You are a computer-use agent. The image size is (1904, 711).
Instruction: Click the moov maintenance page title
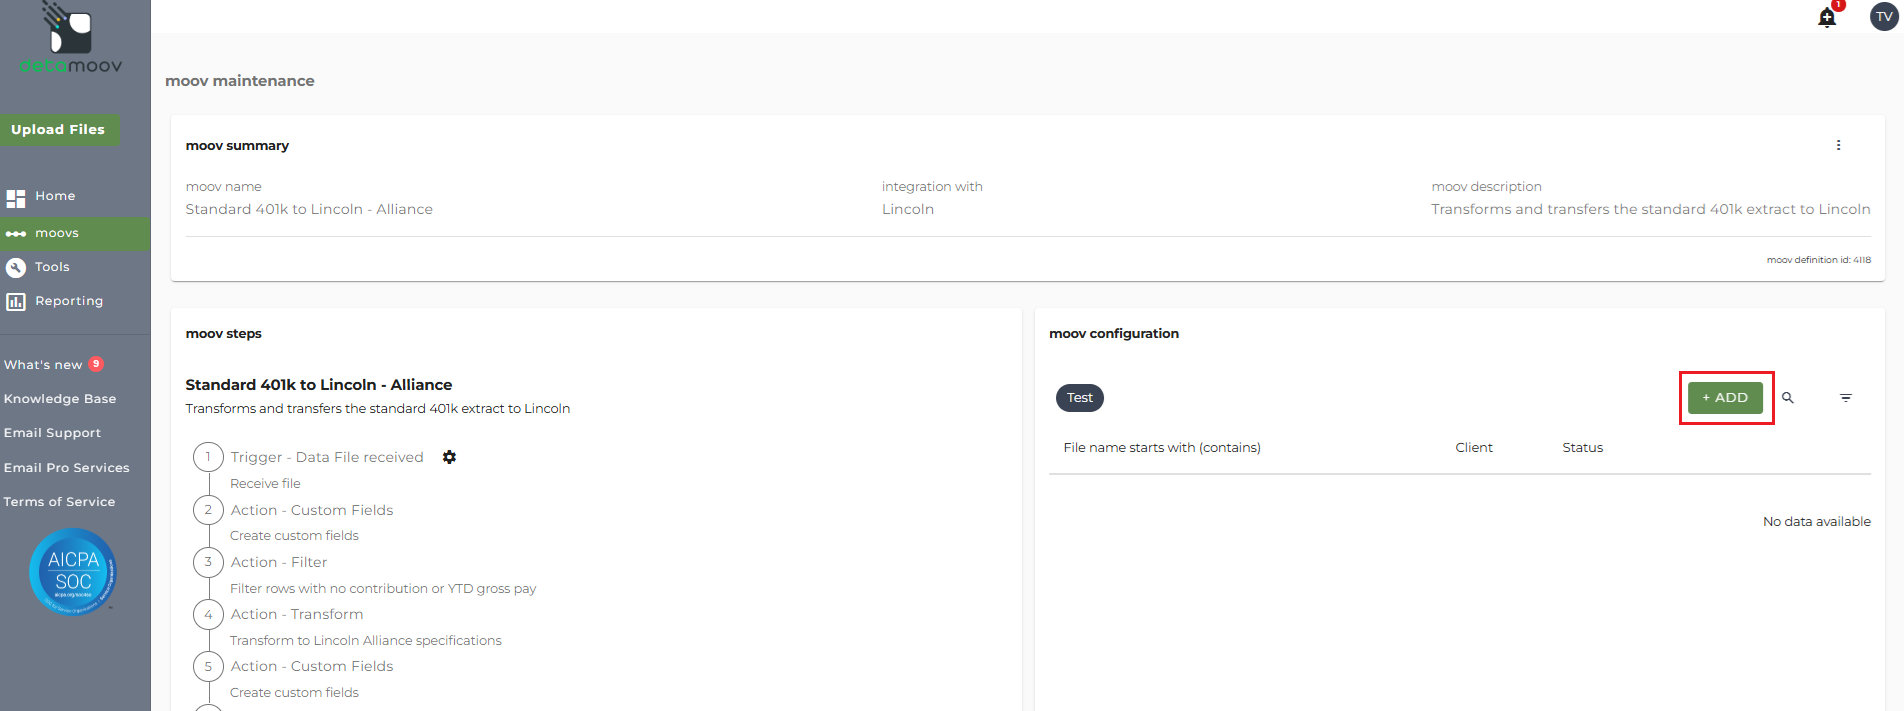click(240, 81)
